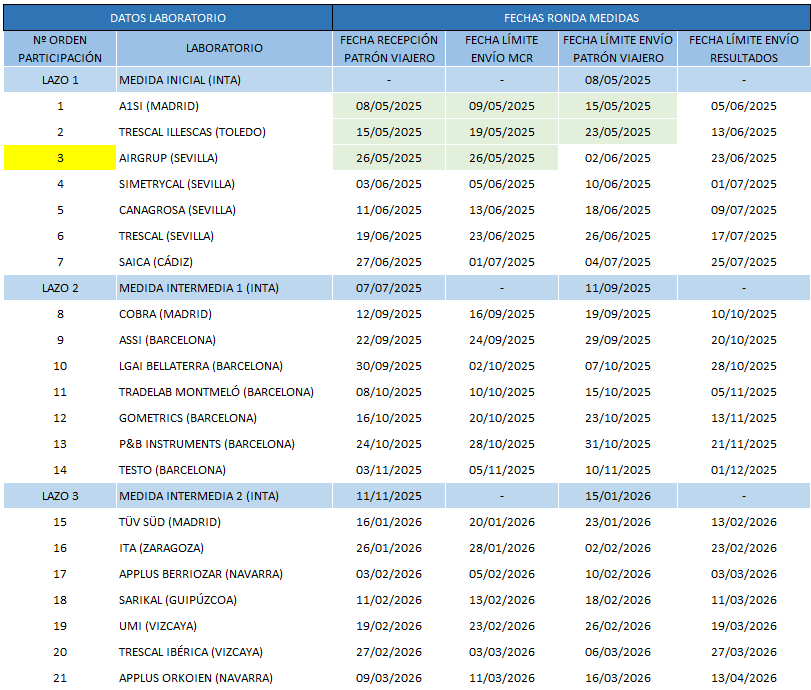Click TÜV SÜD MCR date 20/01/2026
This screenshot has width=811, height=690.
pyautogui.click(x=502, y=522)
